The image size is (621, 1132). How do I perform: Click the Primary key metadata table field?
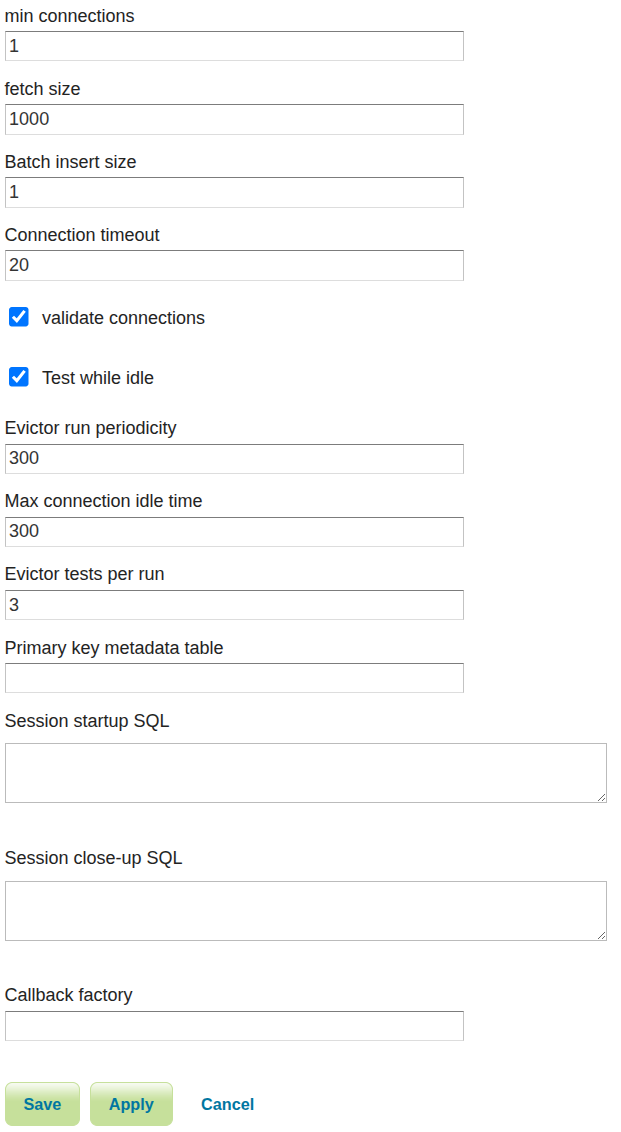pos(234,677)
